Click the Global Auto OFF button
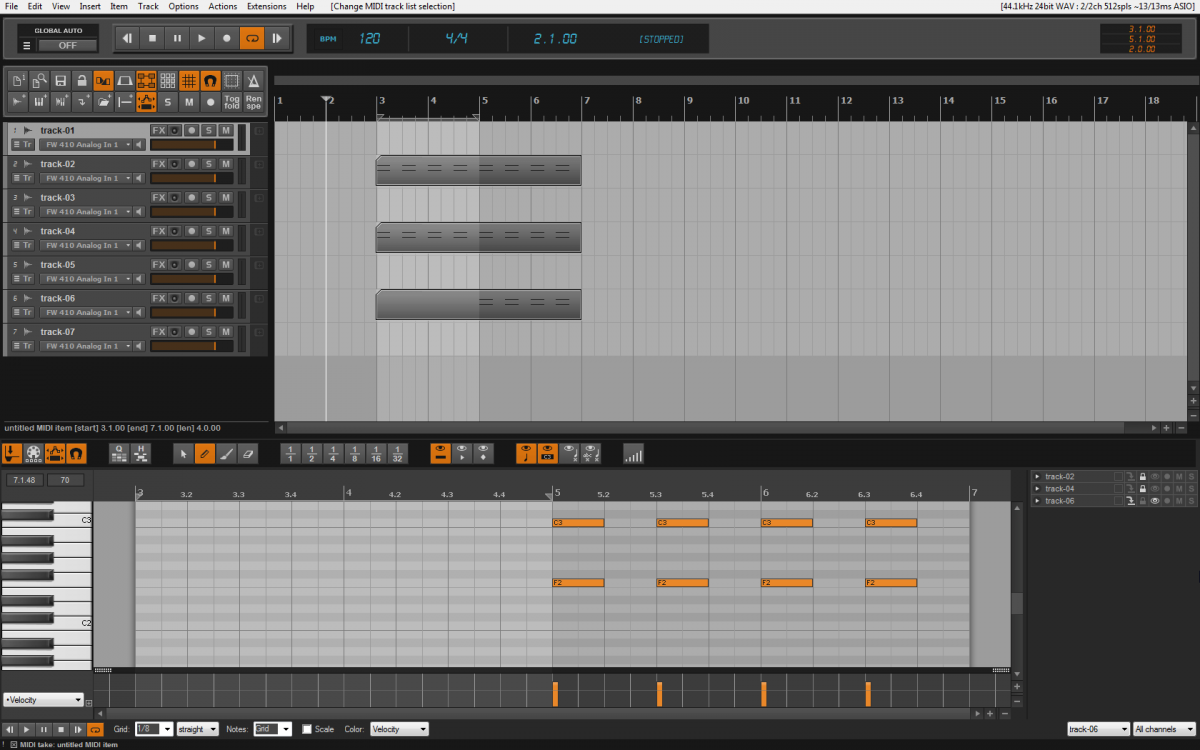This screenshot has width=1200, height=750. (x=67, y=45)
